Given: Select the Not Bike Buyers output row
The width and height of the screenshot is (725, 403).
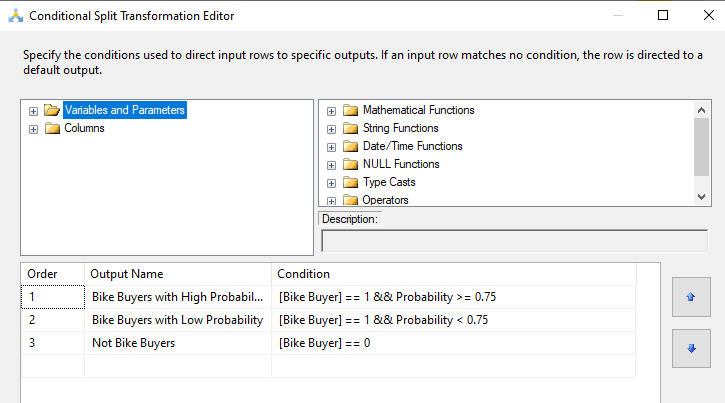Looking at the screenshot, I should [x=133, y=343].
